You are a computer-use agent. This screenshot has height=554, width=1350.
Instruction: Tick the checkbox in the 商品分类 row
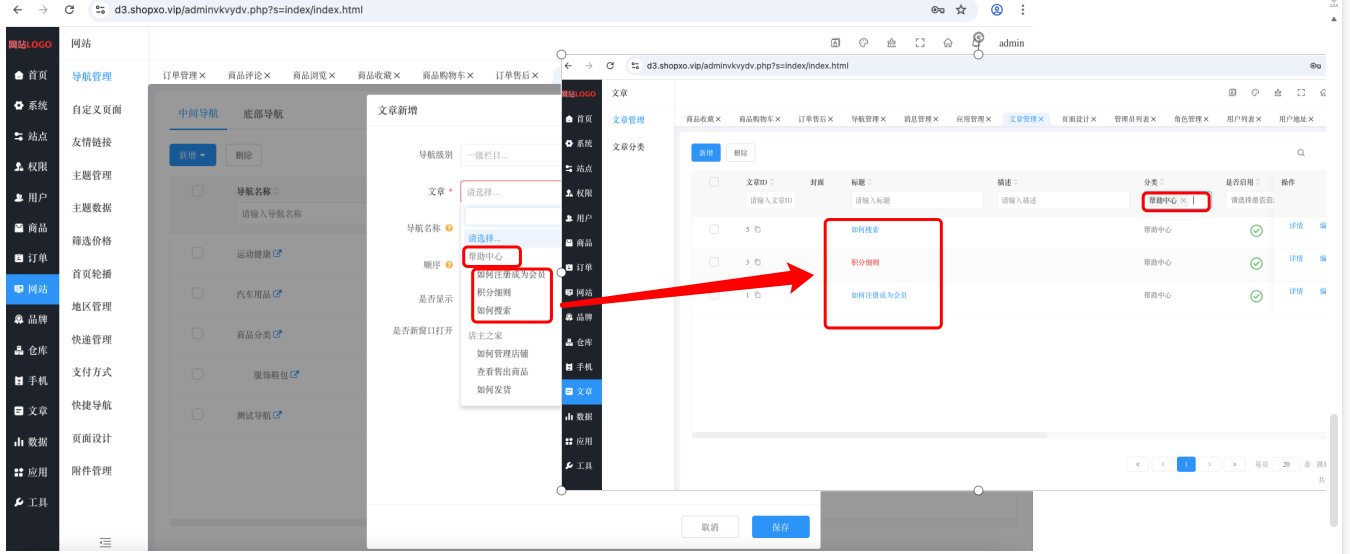pyautogui.click(x=198, y=334)
